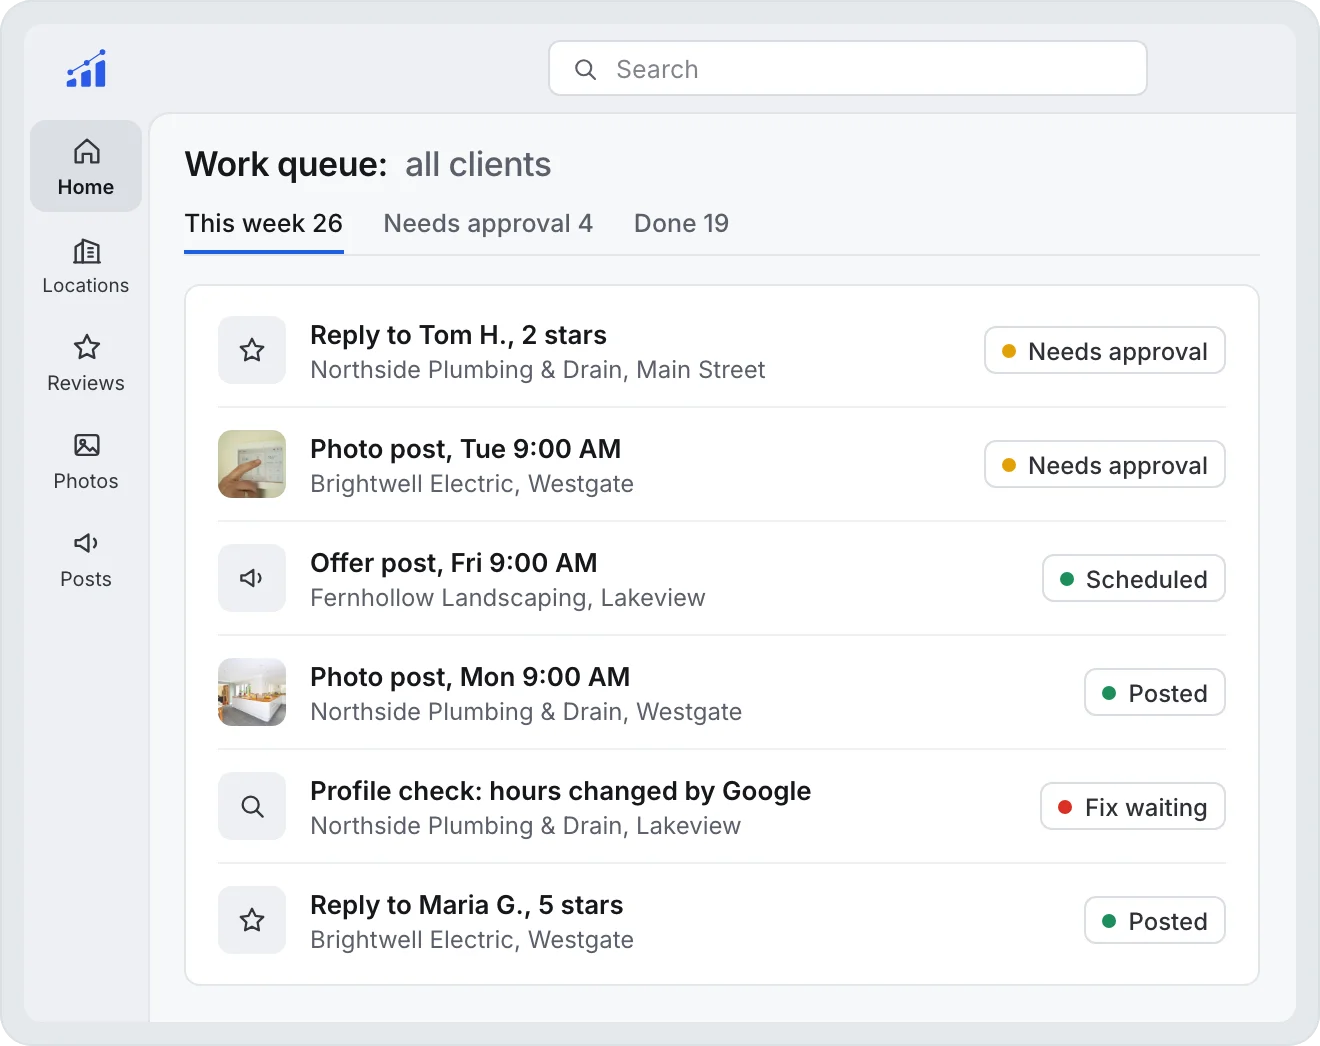Click the bar chart app logo
1320x1046 pixels.
[86, 69]
